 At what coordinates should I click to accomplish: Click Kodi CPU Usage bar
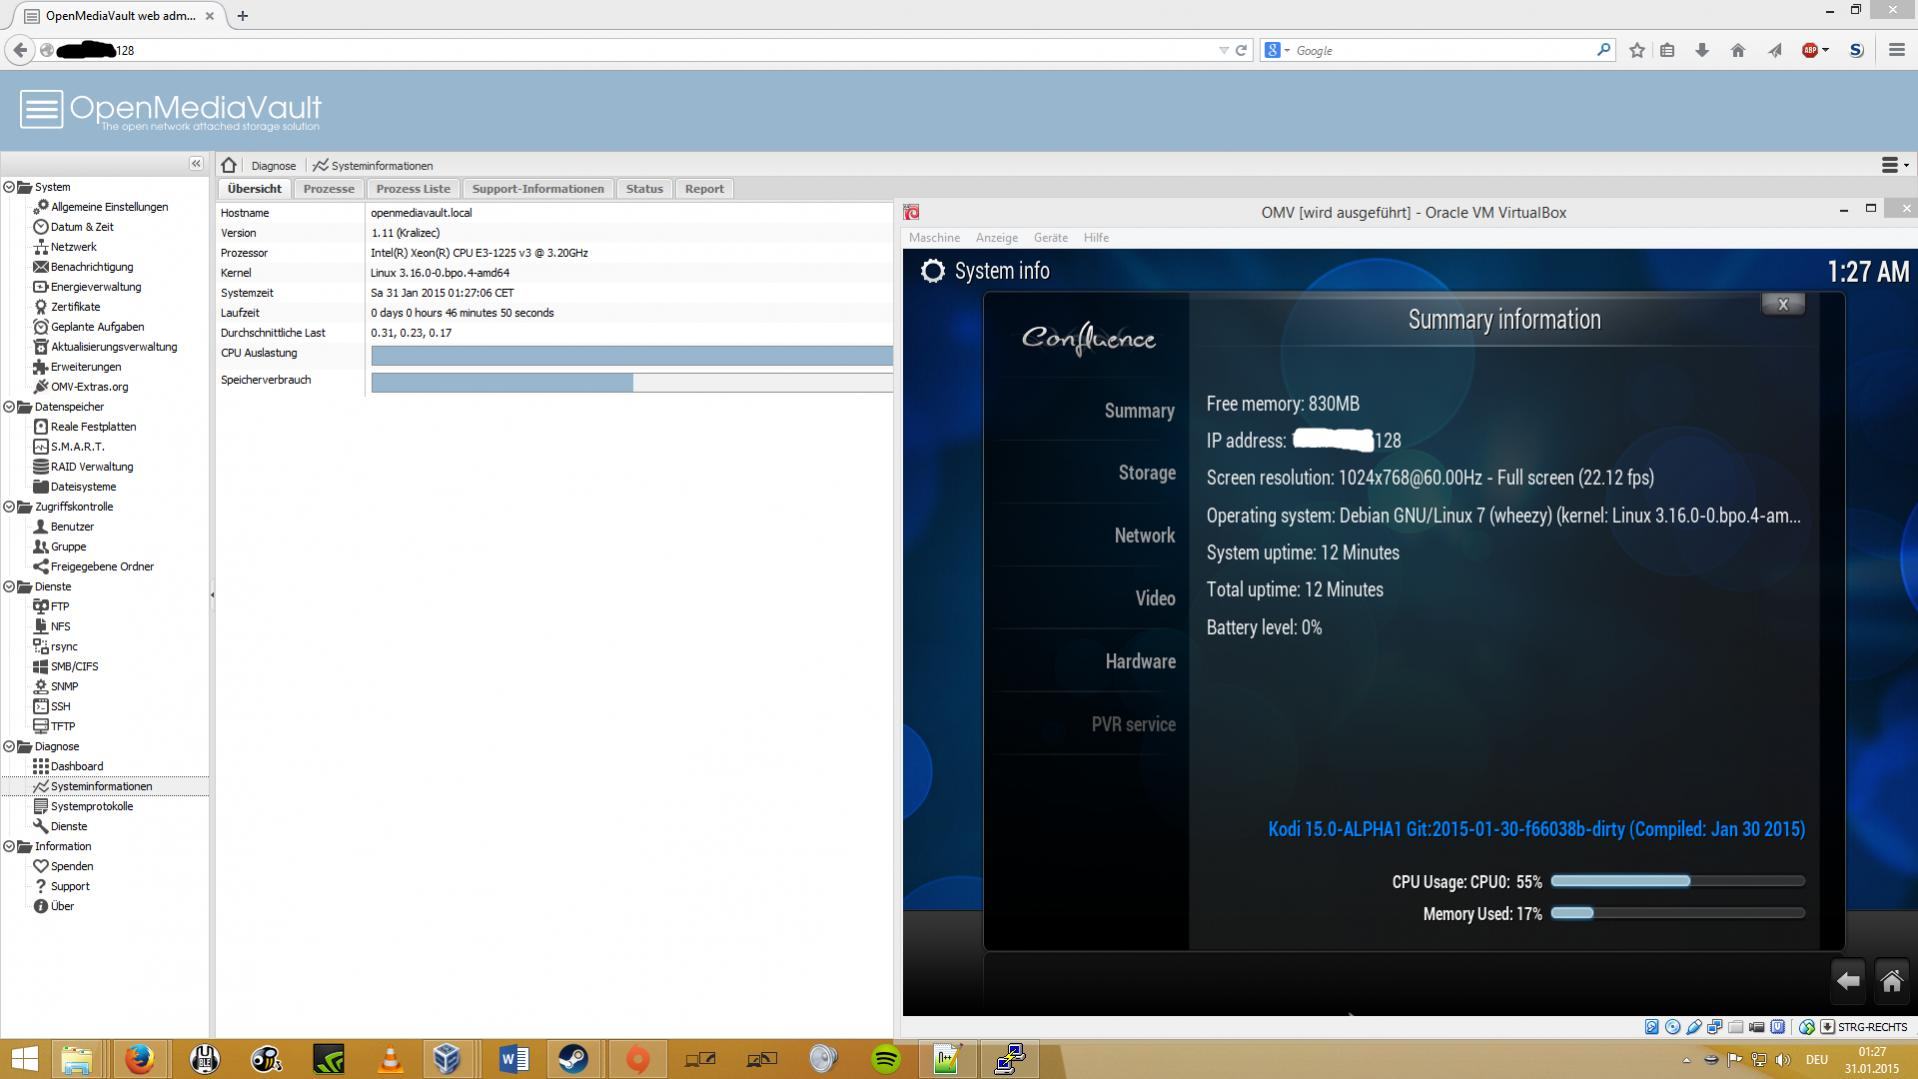1677,881
